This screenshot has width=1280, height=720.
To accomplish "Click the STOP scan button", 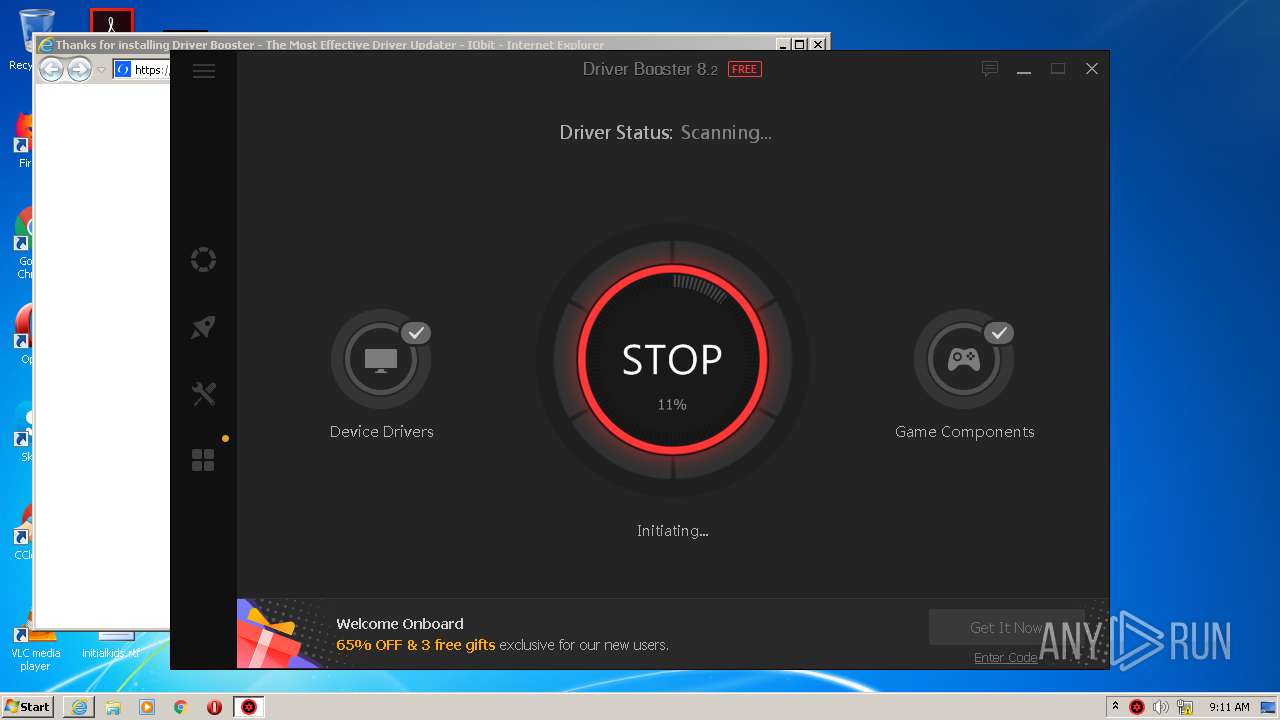I will coord(672,361).
